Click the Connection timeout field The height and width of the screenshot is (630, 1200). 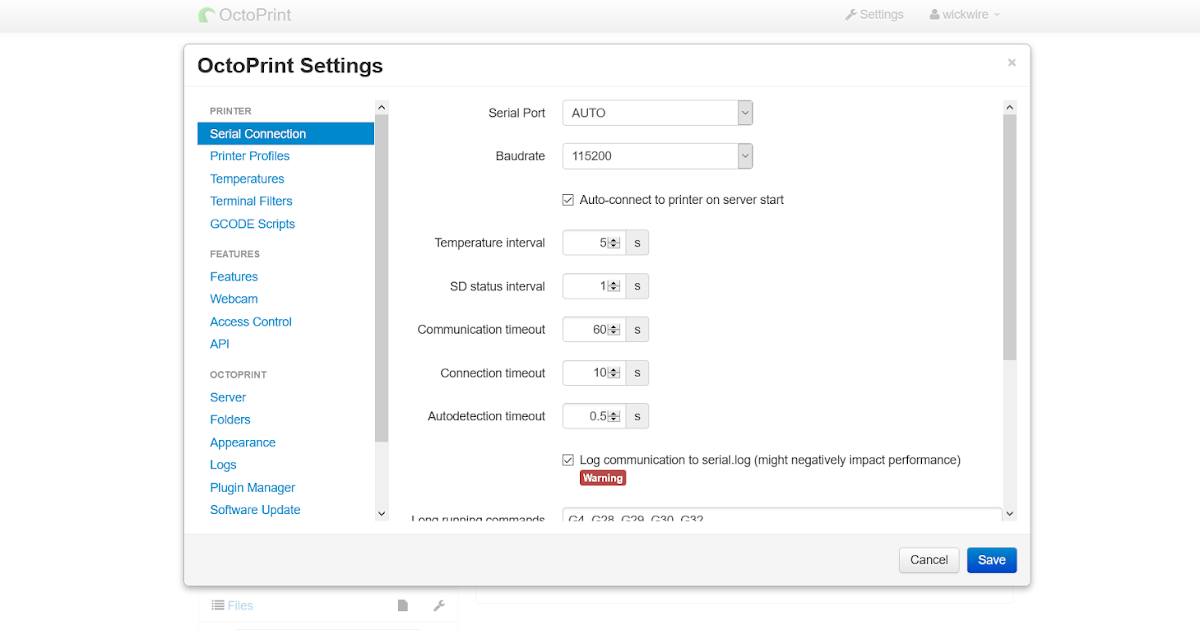tap(594, 373)
